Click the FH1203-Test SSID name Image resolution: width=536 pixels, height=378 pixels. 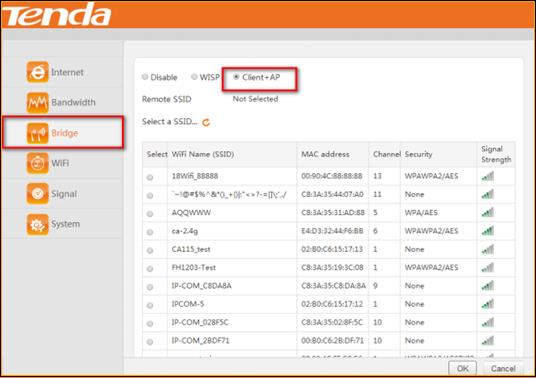click(x=193, y=268)
